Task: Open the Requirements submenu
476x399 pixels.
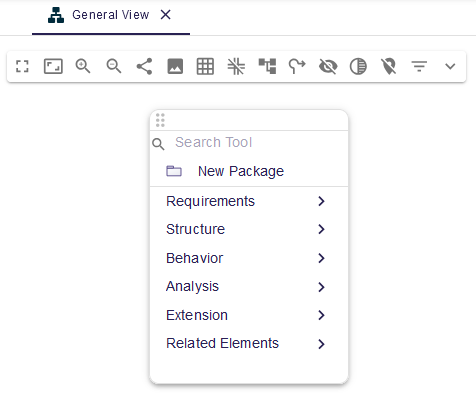Action: pyautogui.click(x=249, y=201)
